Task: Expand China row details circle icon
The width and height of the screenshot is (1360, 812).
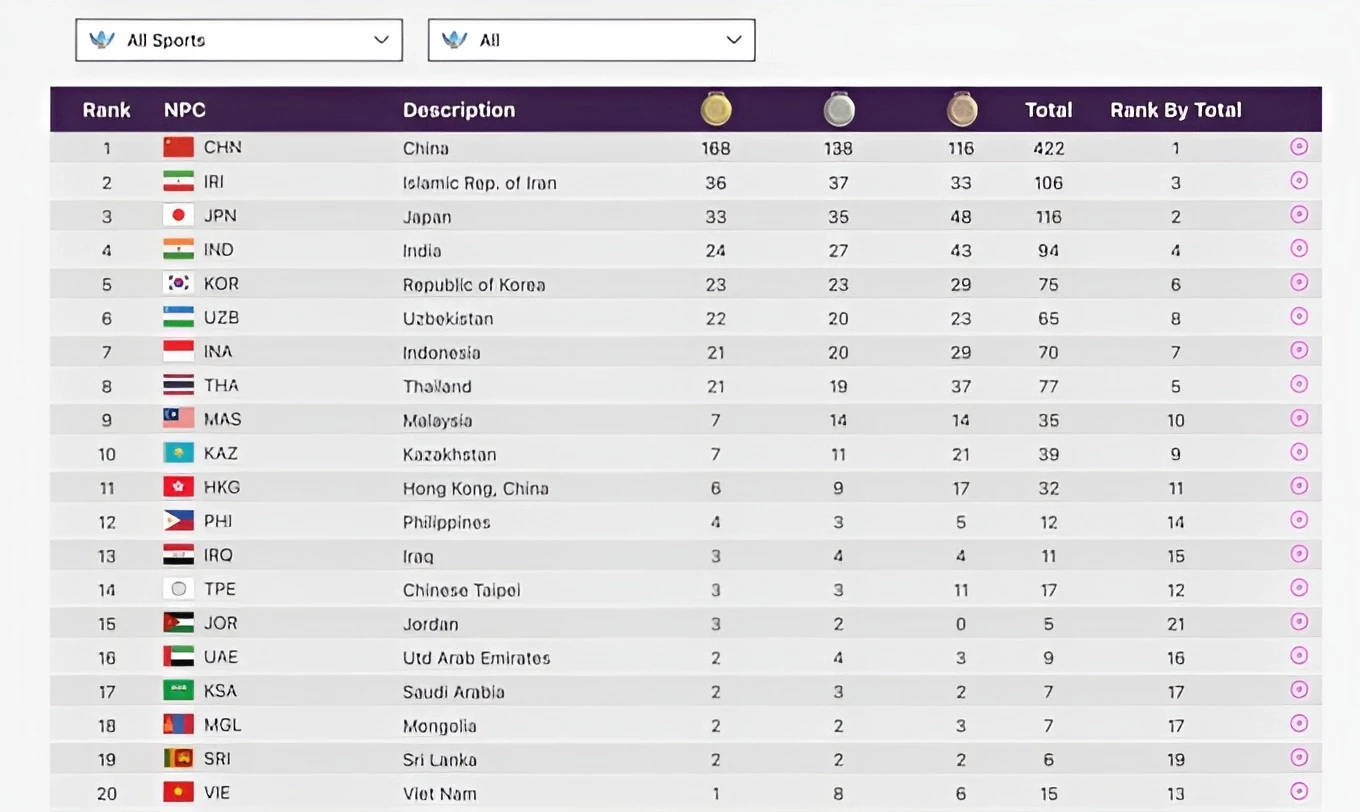Action: click(1299, 147)
